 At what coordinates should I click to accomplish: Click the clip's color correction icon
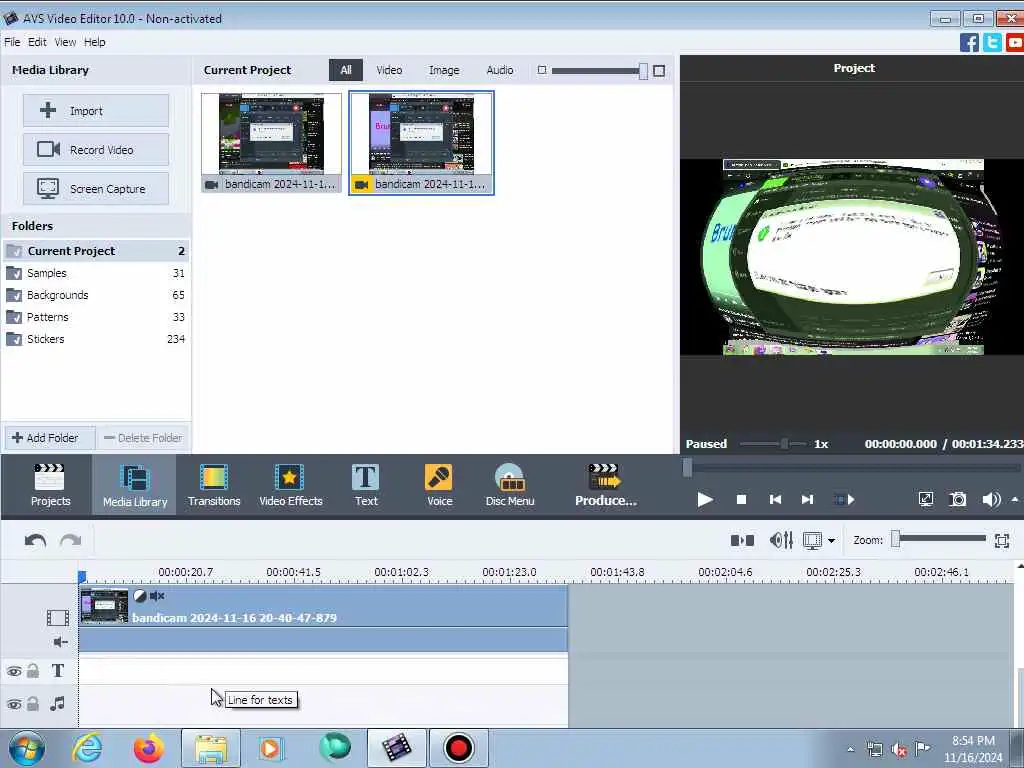[140, 596]
